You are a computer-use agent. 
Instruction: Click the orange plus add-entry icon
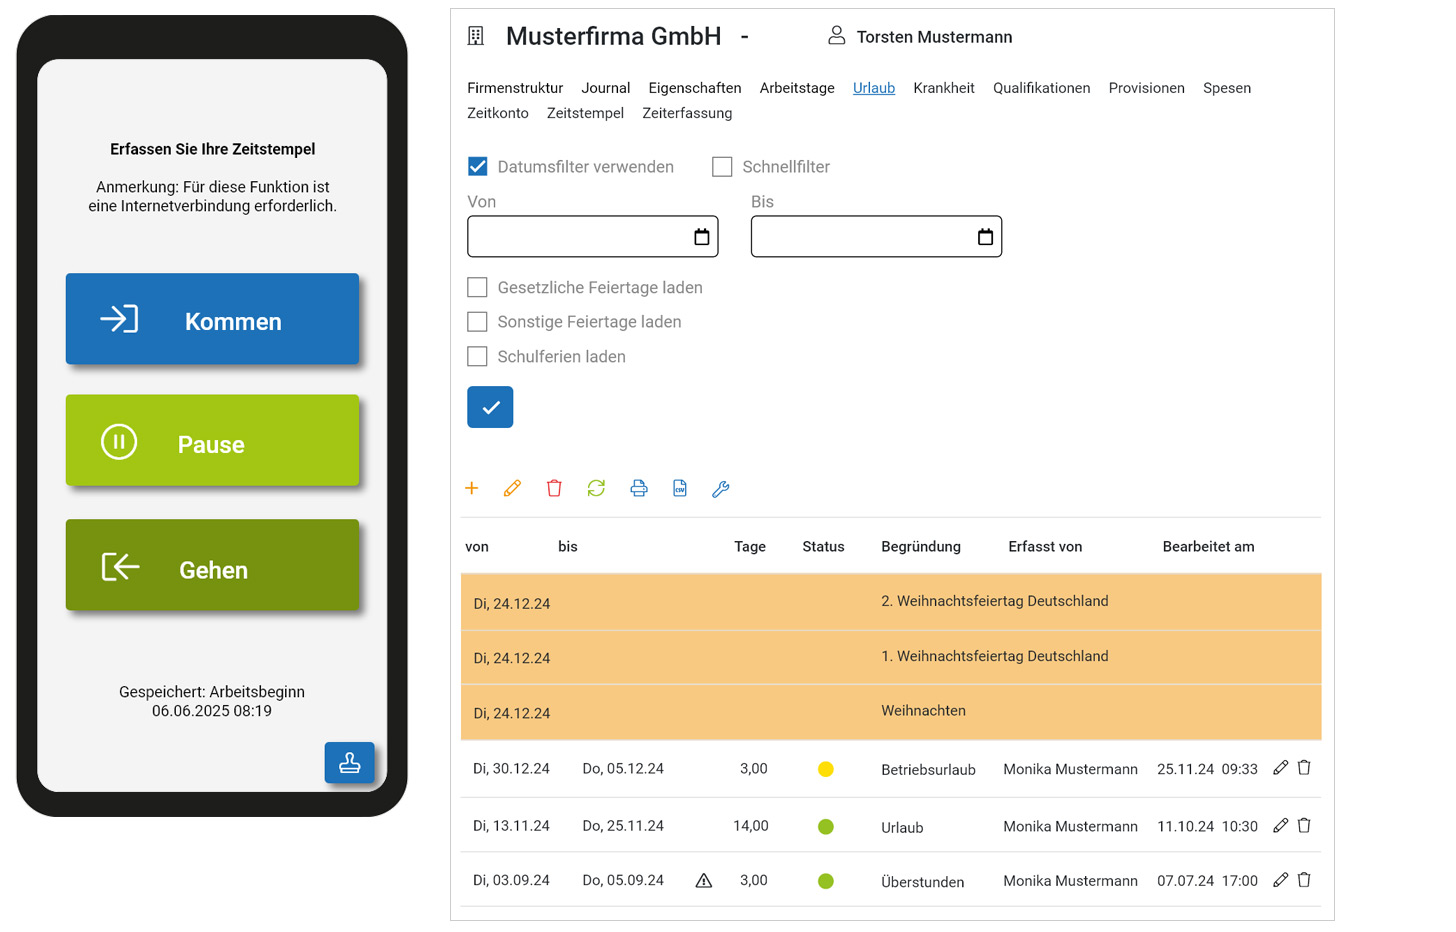tap(472, 488)
